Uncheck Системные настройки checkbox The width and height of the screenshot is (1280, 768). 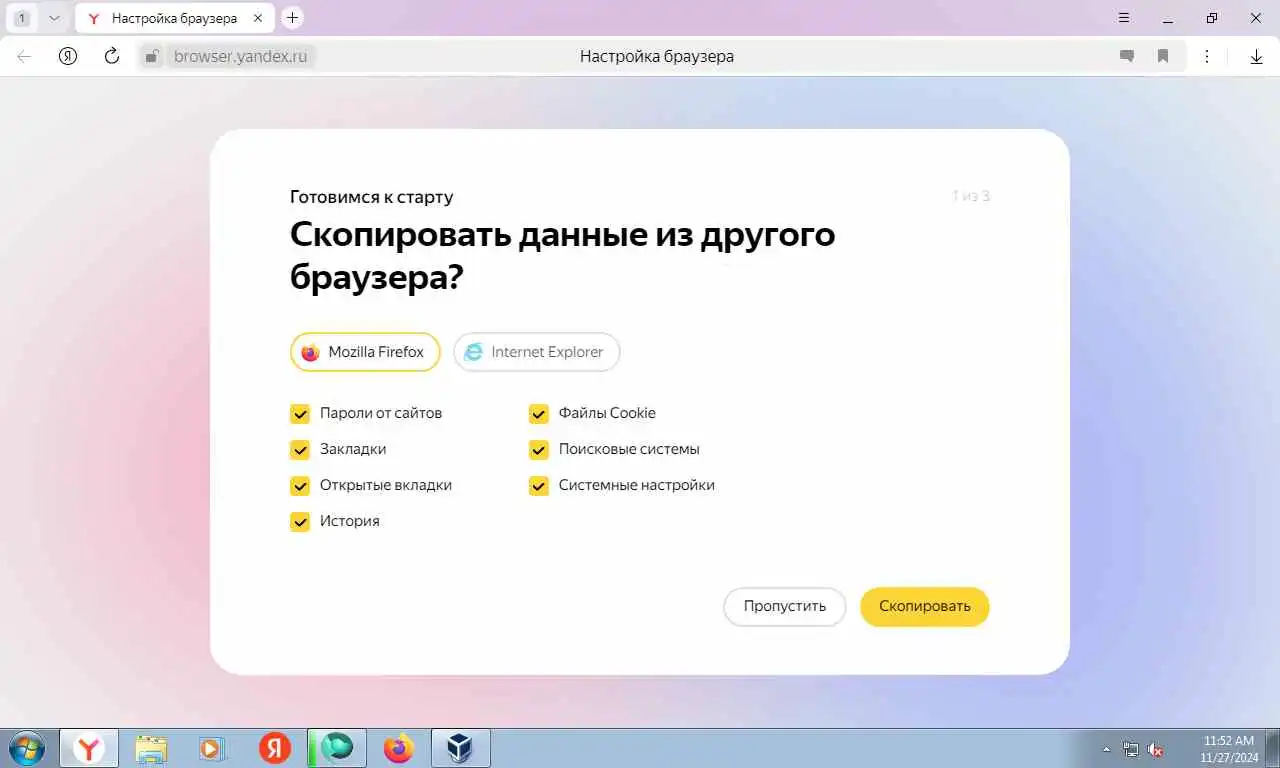[x=539, y=485]
